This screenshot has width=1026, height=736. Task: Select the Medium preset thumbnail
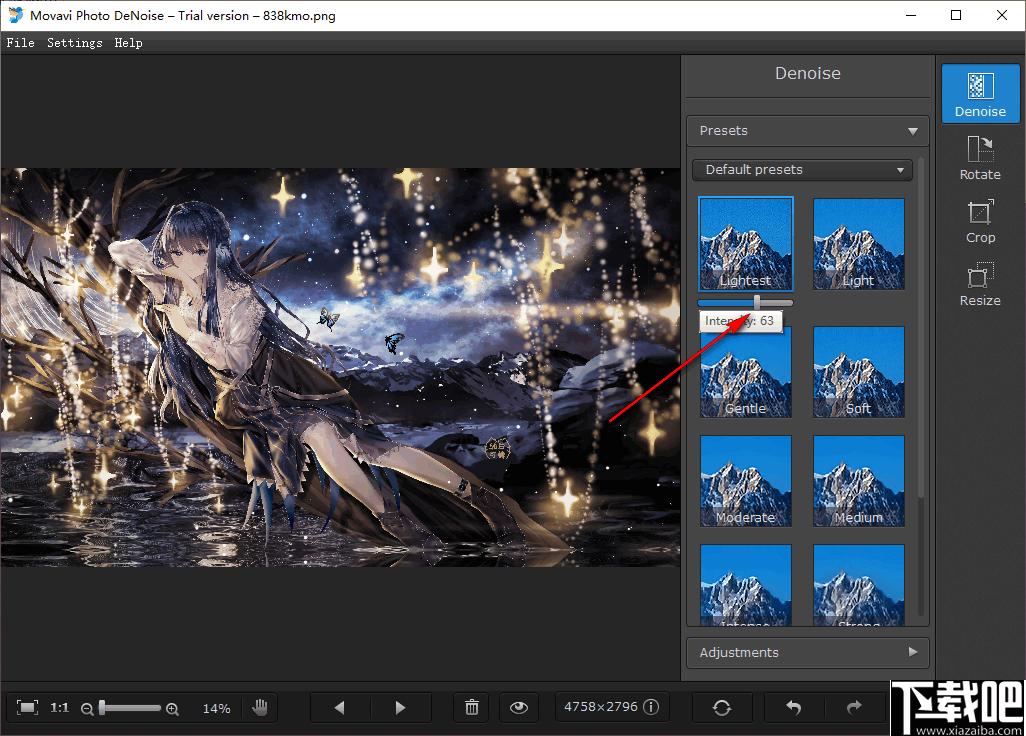coord(858,481)
